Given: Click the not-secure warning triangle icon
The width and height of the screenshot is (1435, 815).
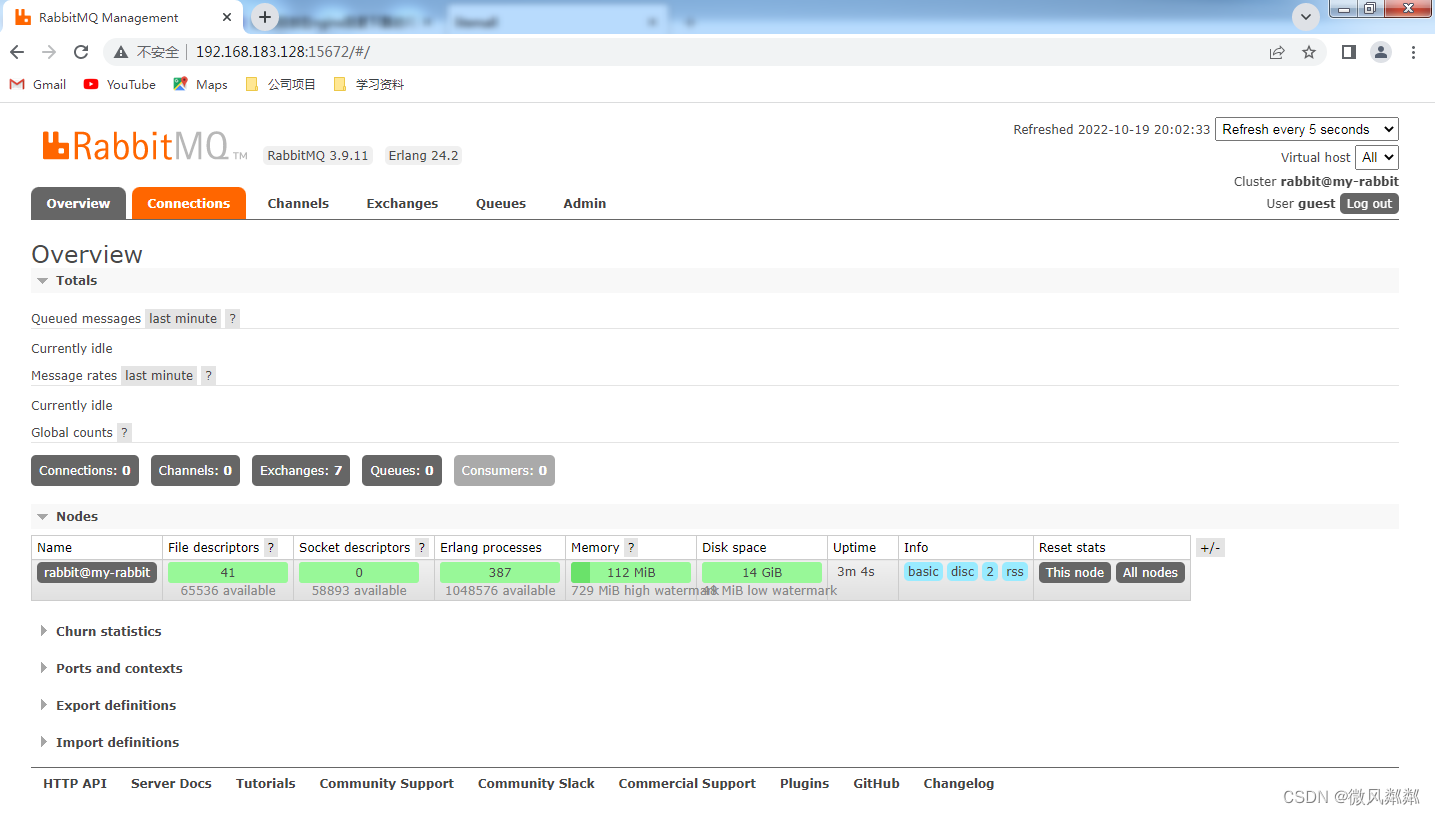Looking at the screenshot, I should coord(121,52).
